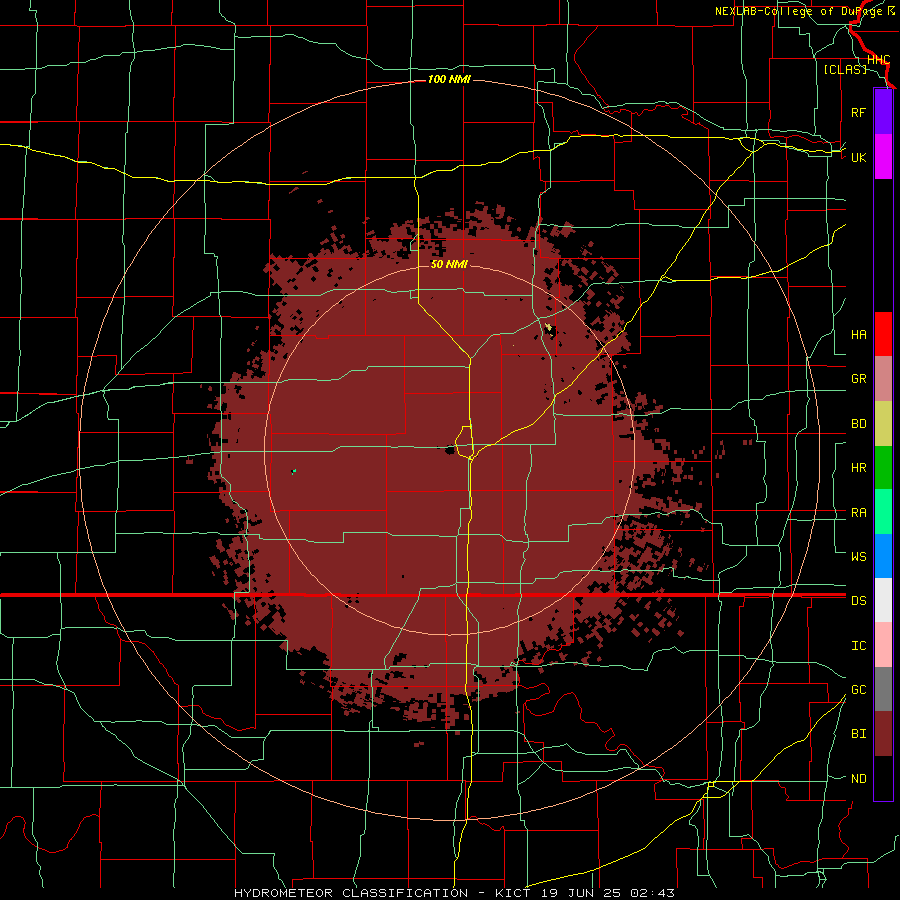Click the GC gray color swatch
Screen dimensions: 900x900
pos(883,689)
